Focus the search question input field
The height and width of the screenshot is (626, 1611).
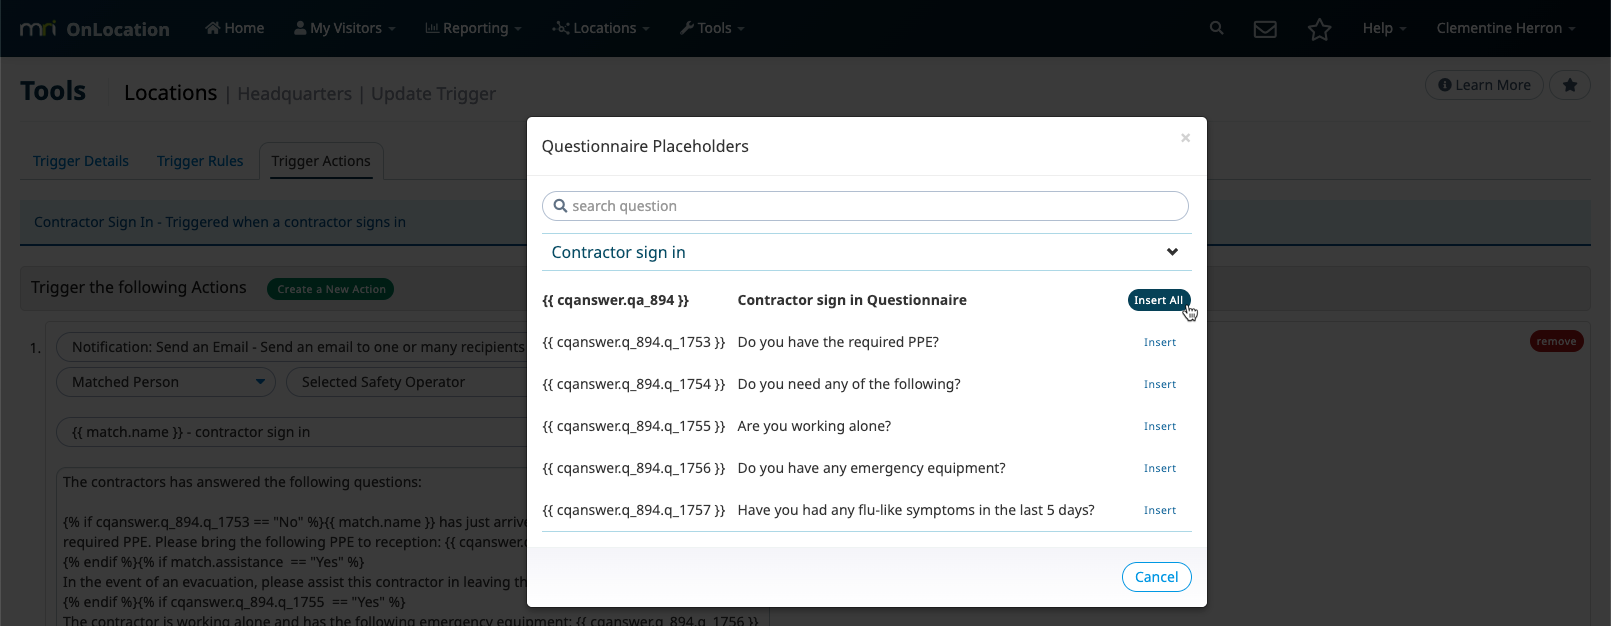point(865,206)
